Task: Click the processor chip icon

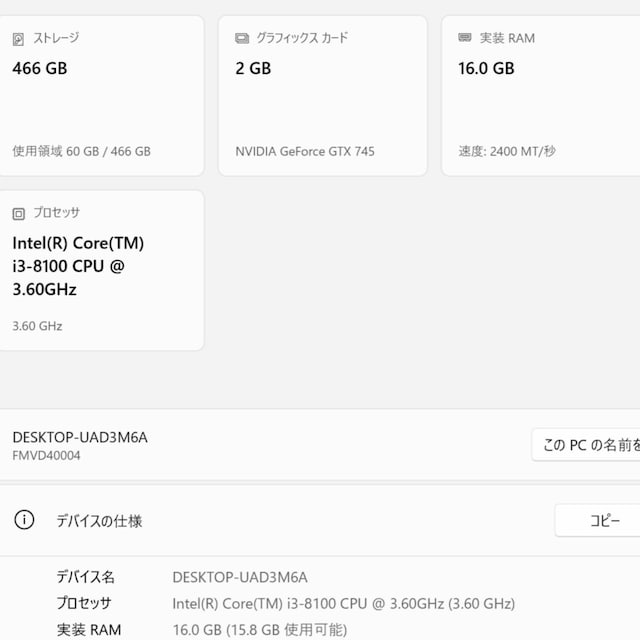Action: (19, 213)
